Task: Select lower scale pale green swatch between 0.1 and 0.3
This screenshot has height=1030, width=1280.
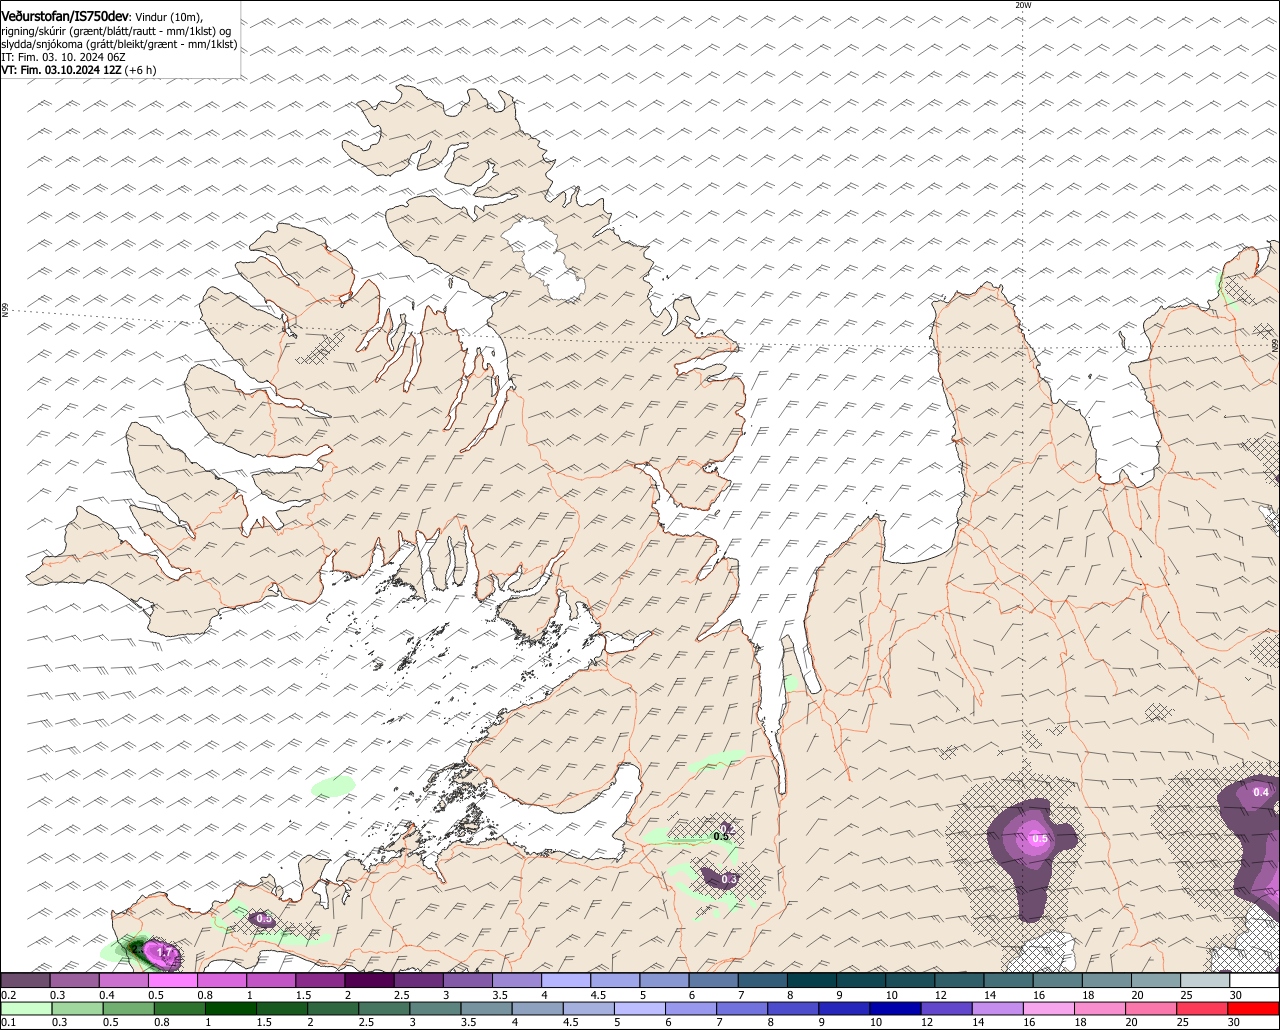Action: click(26, 1008)
